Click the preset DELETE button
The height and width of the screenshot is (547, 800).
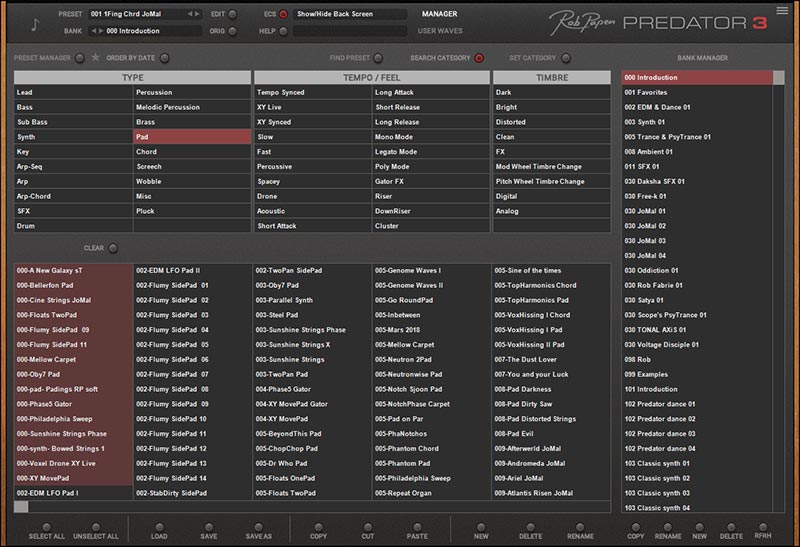531,527
